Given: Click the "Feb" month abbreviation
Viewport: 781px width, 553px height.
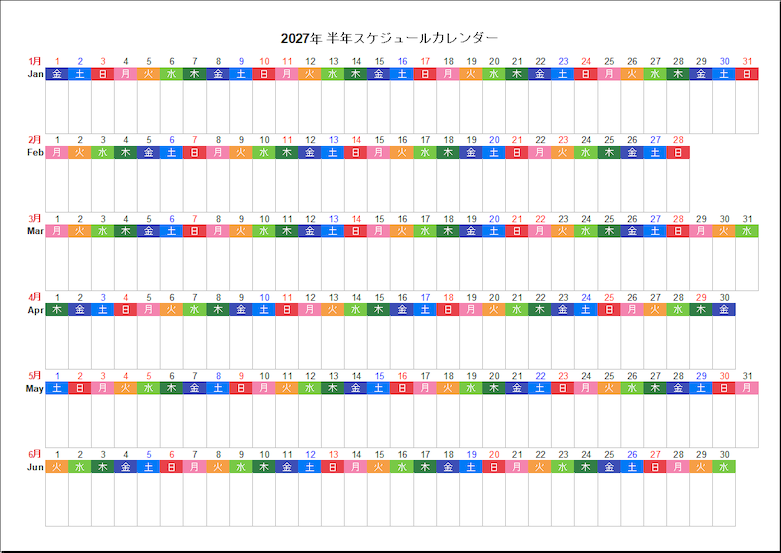Looking at the screenshot, I should pyautogui.click(x=35, y=152).
